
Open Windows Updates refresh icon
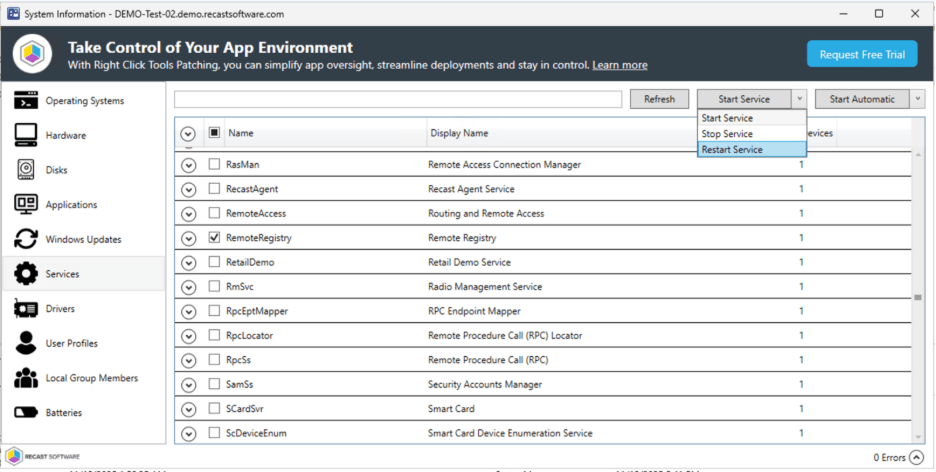pyautogui.click(x=26, y=239)
